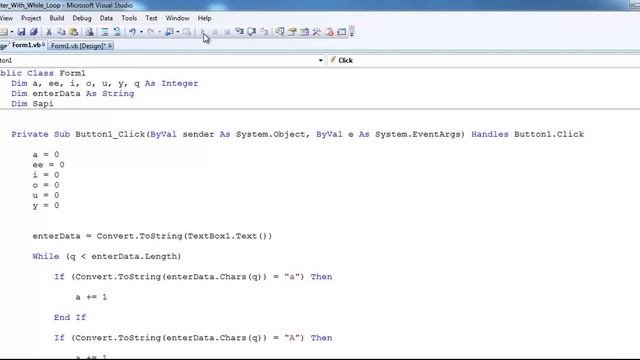Image resolution: width=640 pixels, height=360 pixels.
Task: Click the Error List toolbar icon
Action: coord(329,32)
